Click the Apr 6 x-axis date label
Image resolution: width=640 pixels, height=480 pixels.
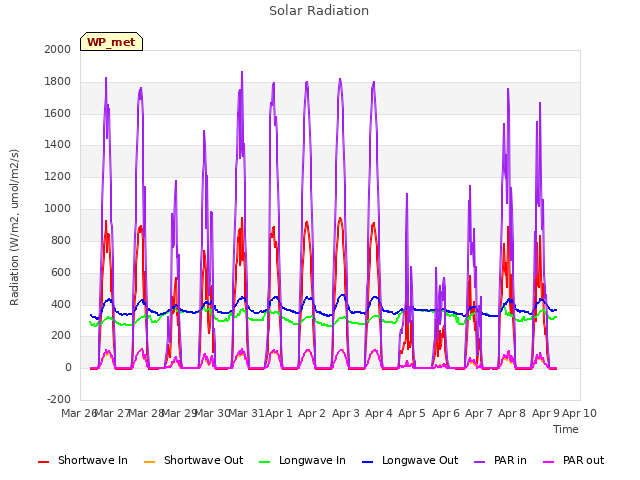point(445,413)
